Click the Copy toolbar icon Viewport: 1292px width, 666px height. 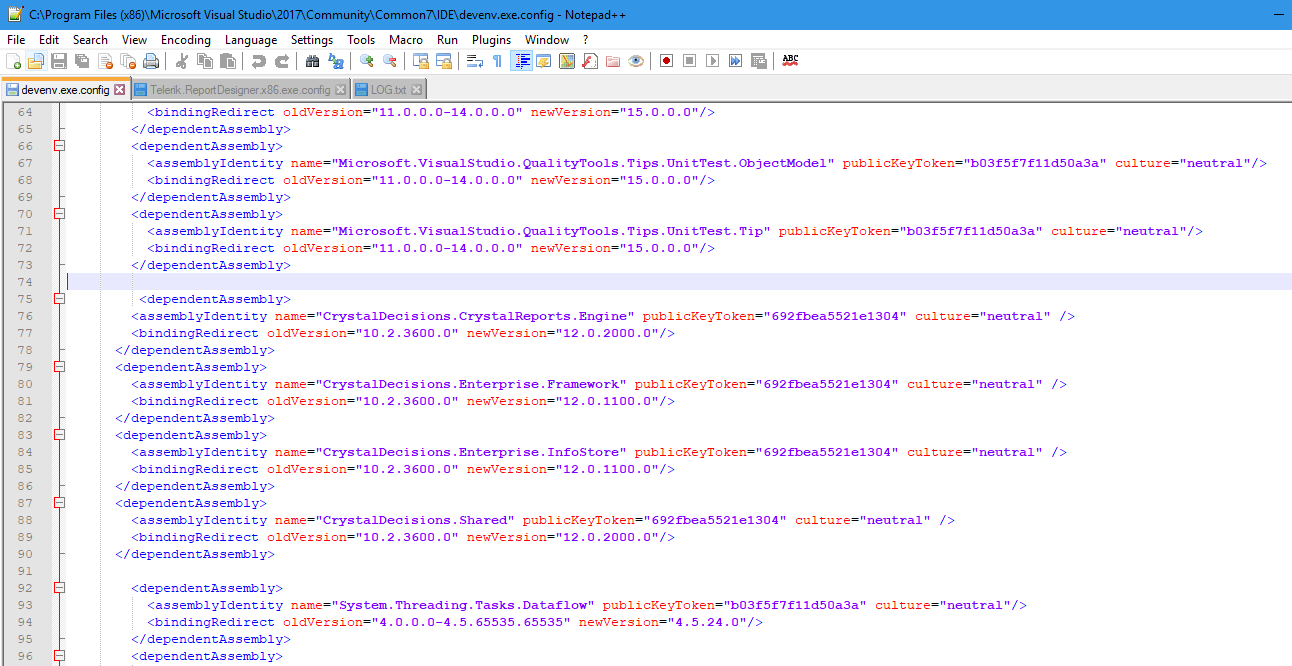tap(205, 61)
